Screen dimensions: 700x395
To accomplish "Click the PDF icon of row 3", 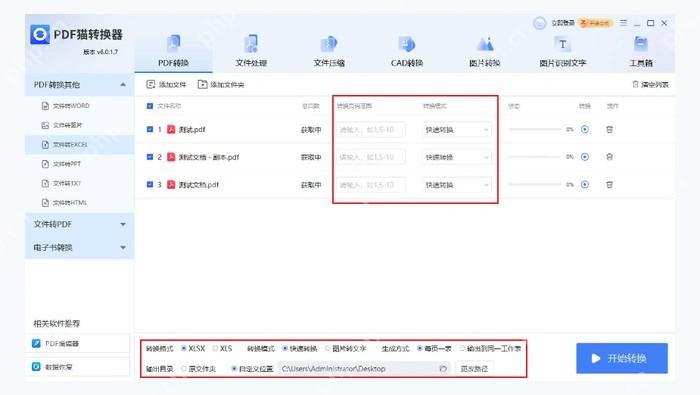I will (x=171, y=185).
